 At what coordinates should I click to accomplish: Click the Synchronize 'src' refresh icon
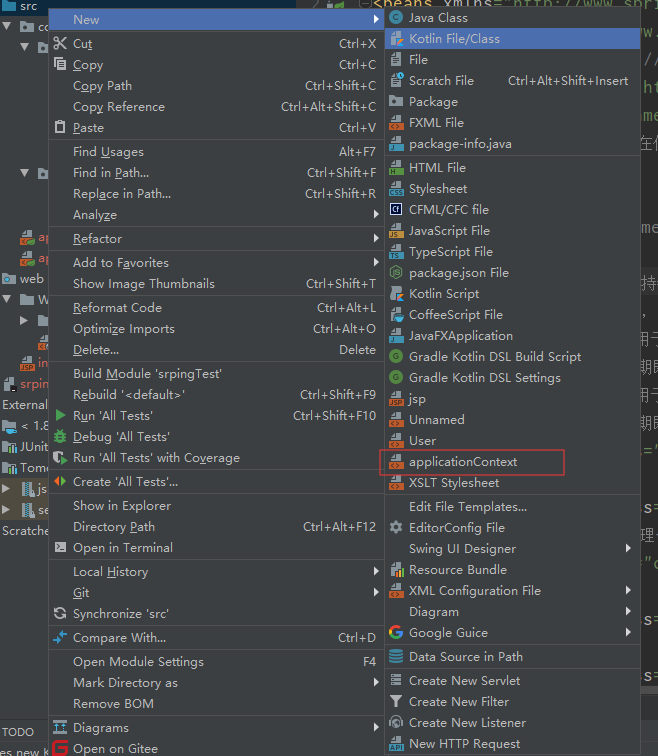[x=60, y=613]
